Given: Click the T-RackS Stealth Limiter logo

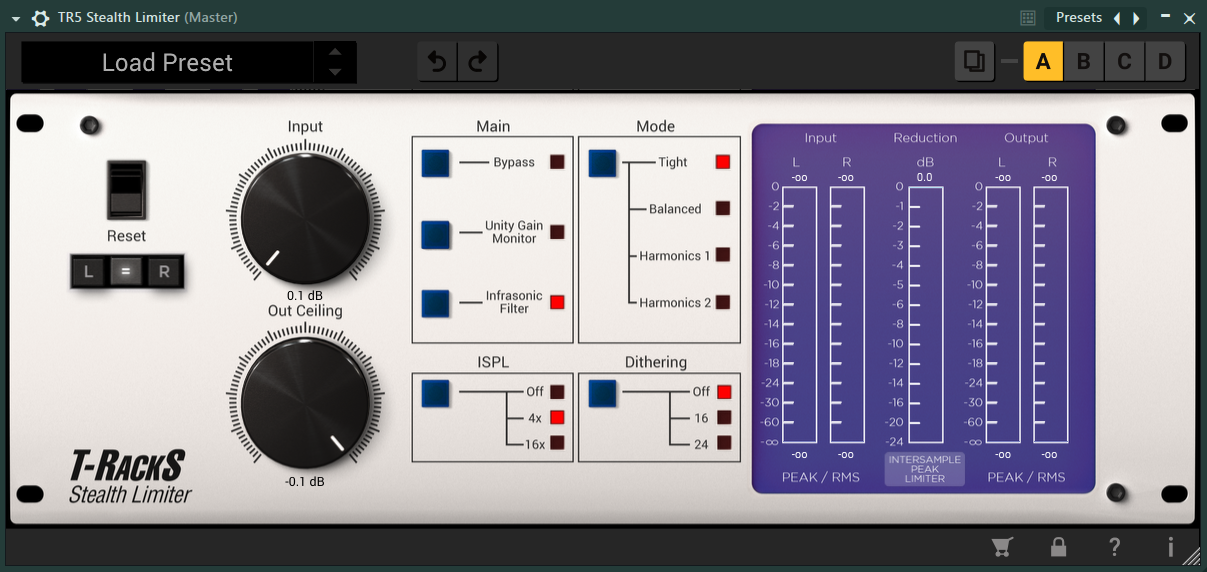Looking at the screenshot, I should 129,477.
